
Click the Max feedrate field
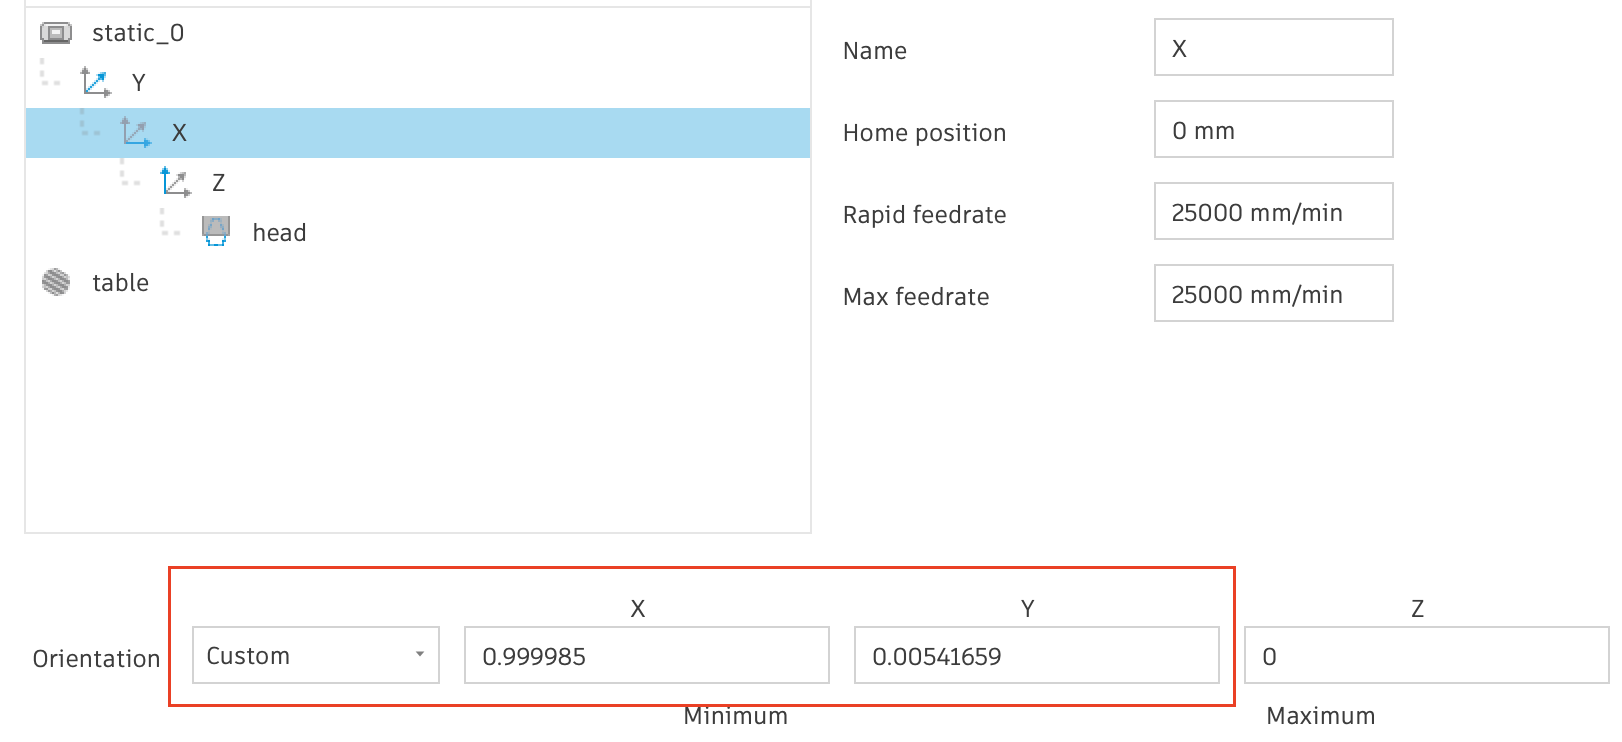coord(1273,293)
